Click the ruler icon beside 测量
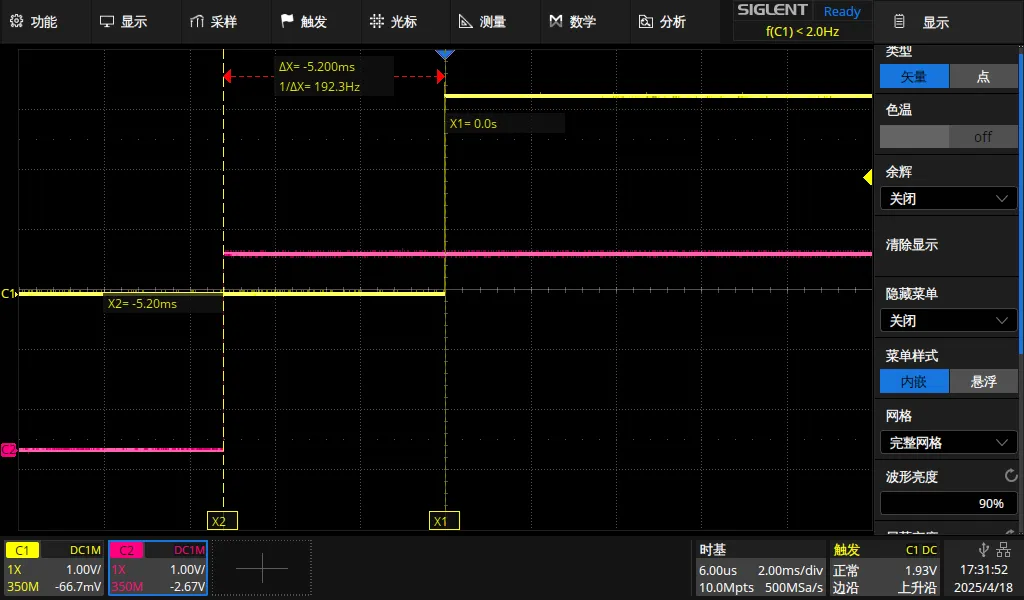 coord(466,22)
